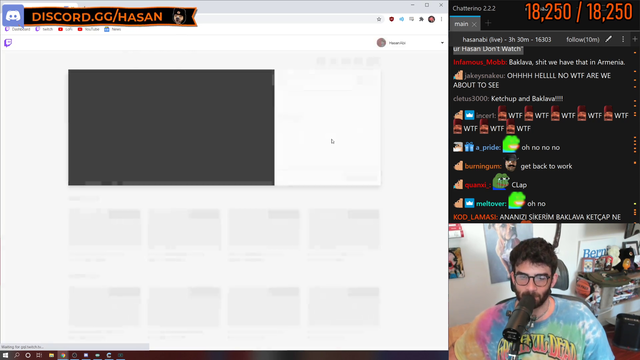Open Task View from the taskbar
Screen dimensions: 640x360
tap(39, 356)
